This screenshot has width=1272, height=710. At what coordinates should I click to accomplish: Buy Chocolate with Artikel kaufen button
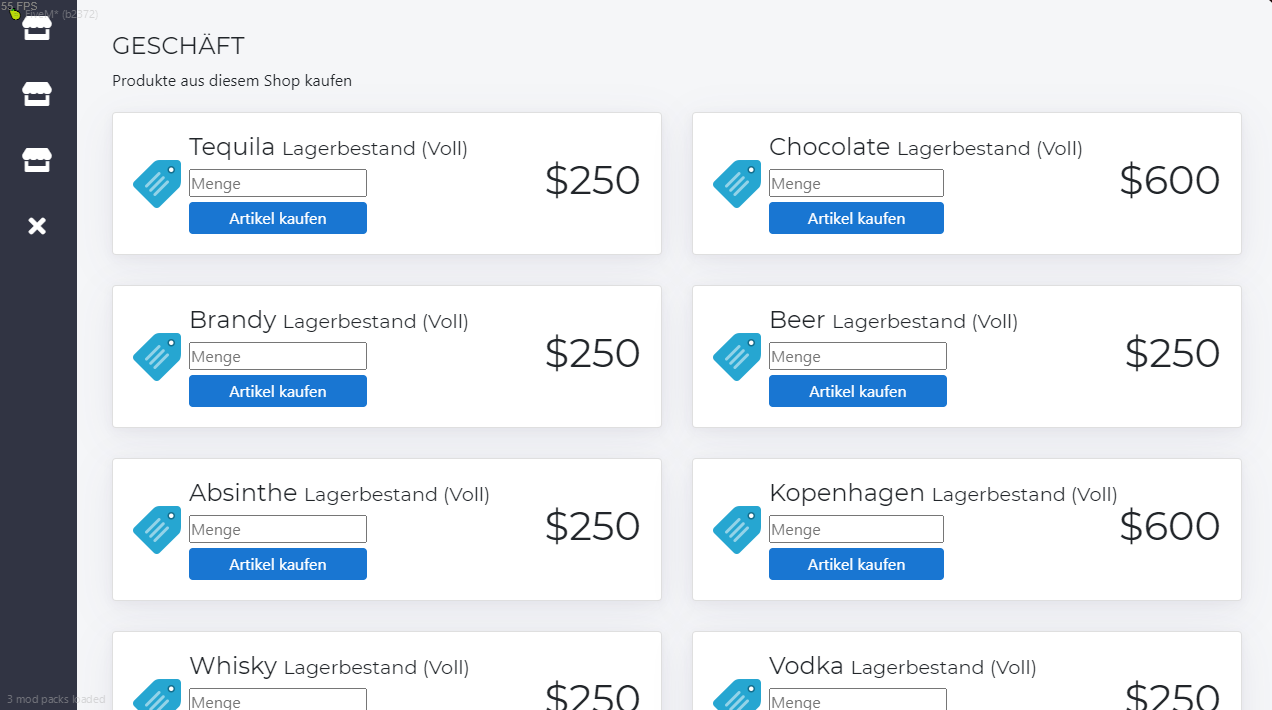click(x=856, y=218)
